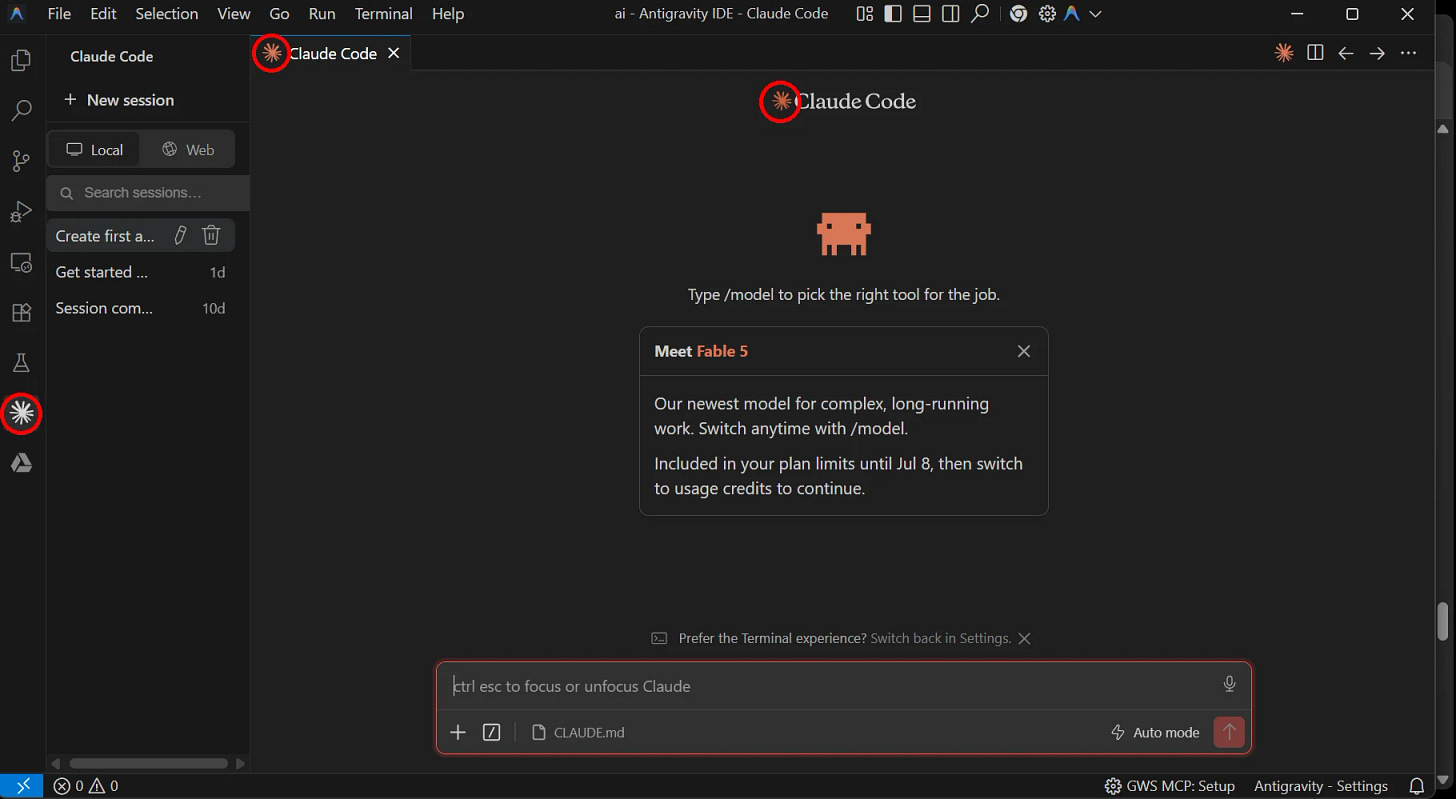The height and width of the screenshot is (799, 1456).
Task: Click errors and warnings count in status bar
Action: [86, 786]
